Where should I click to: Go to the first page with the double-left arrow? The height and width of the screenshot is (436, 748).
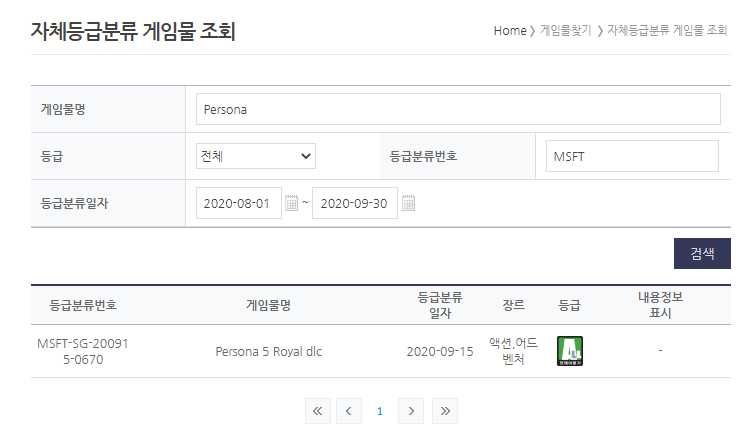318,411
